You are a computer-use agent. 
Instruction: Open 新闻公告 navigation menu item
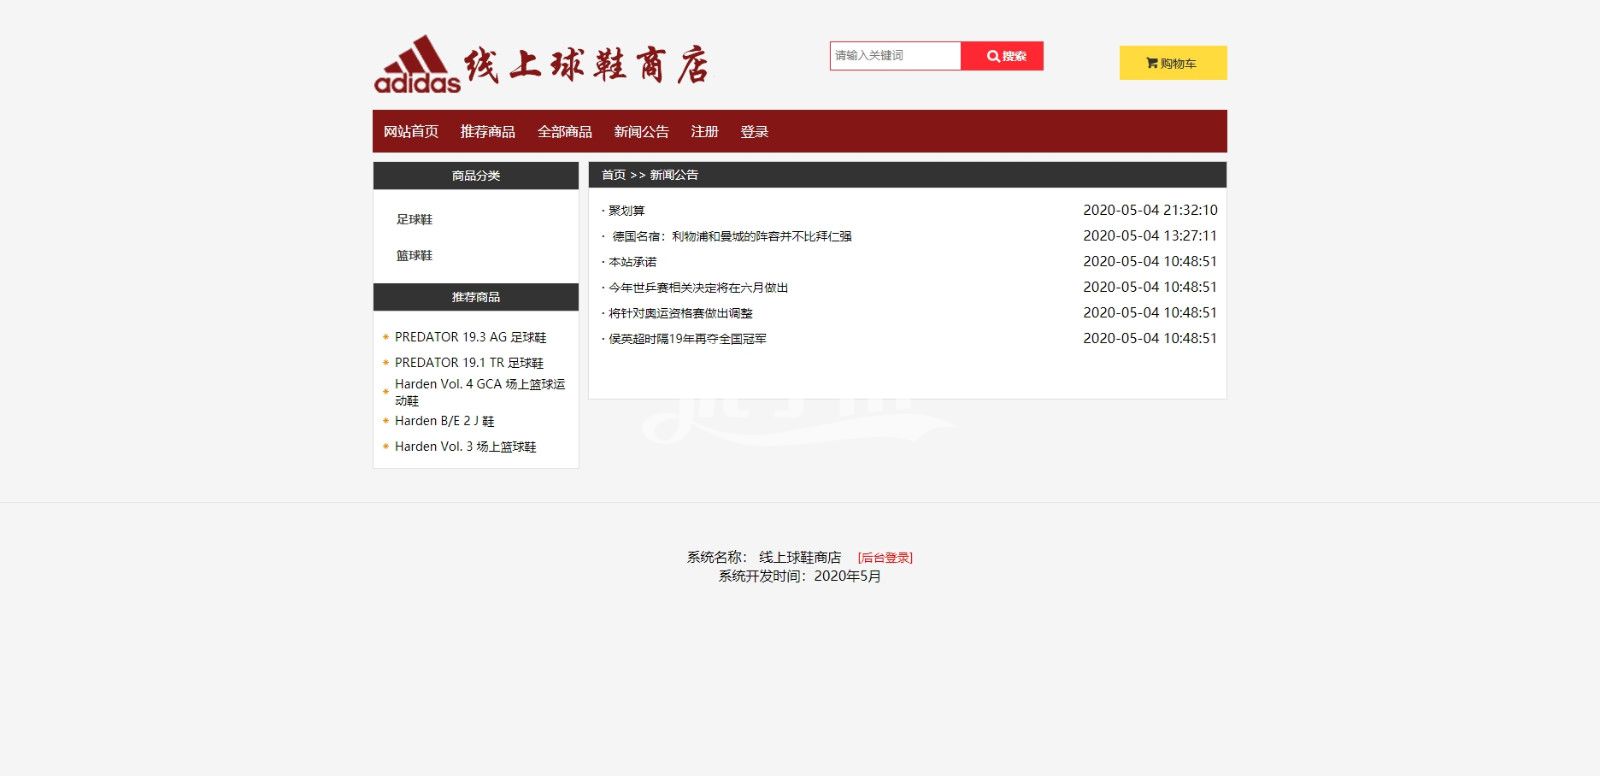[641, 132]
